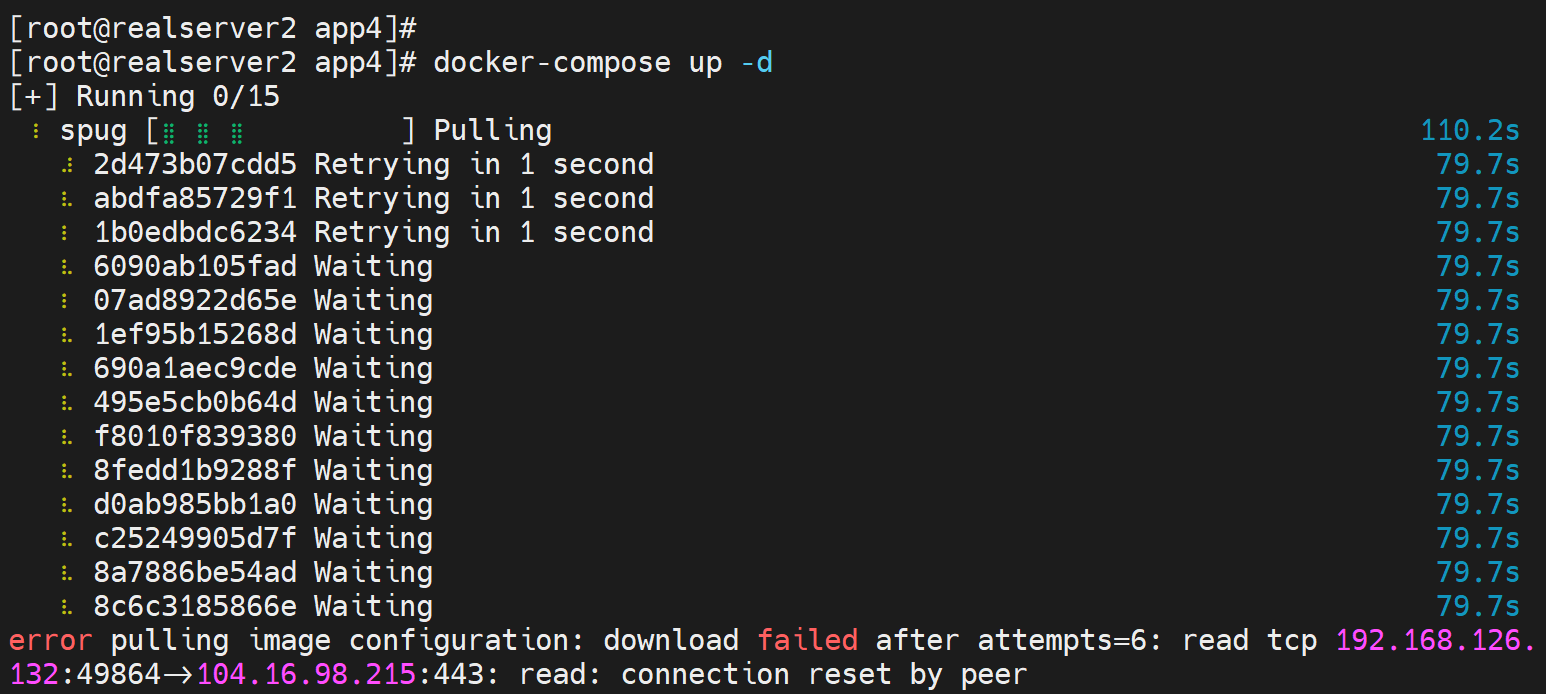Click the blue "-d" flag

tap(756, 63)
